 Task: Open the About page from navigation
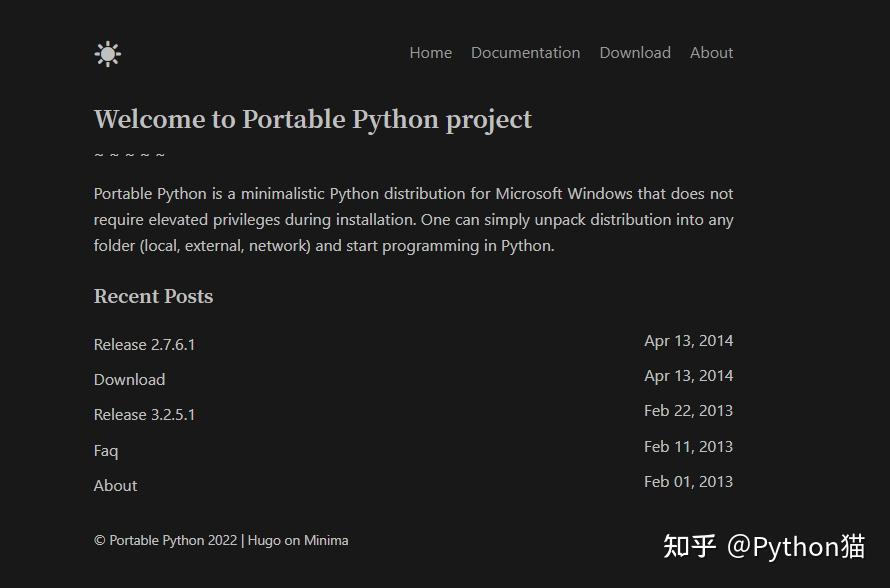point(711,53)
